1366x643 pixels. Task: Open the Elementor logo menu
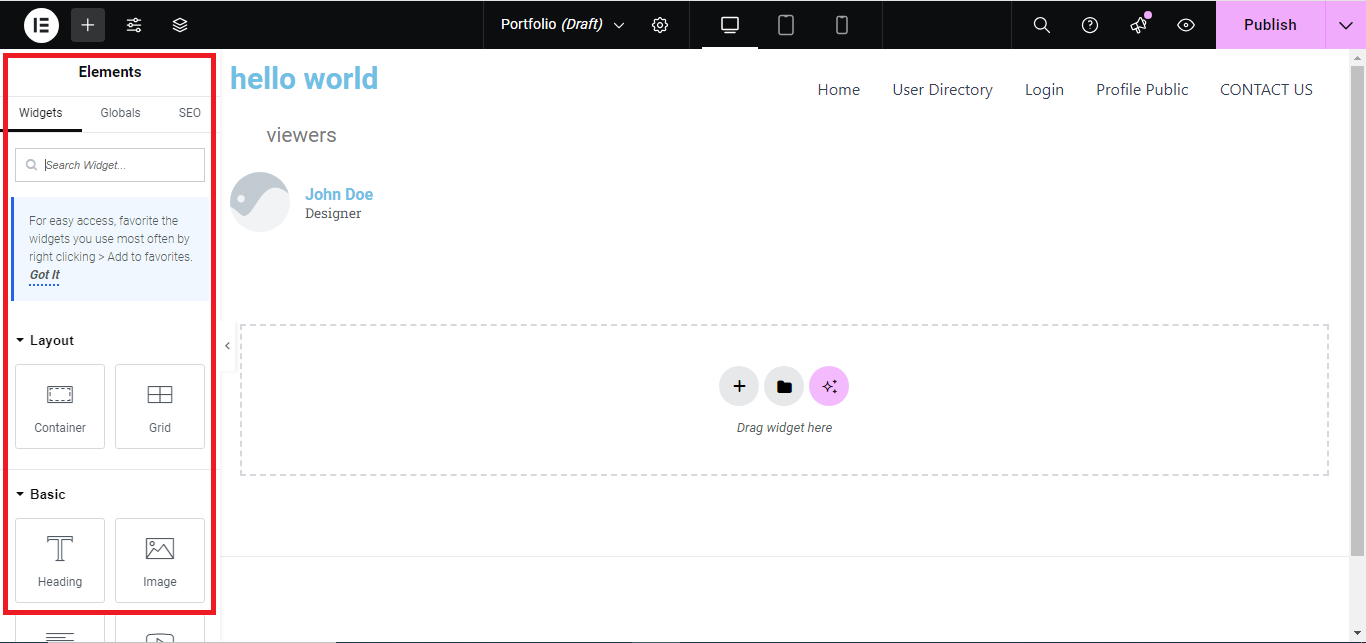[41, 25]
